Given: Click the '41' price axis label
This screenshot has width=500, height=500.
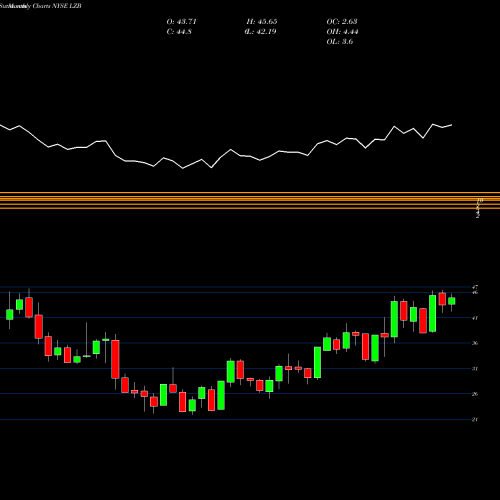Looking at the screenshot, I should tap(475, 318).
